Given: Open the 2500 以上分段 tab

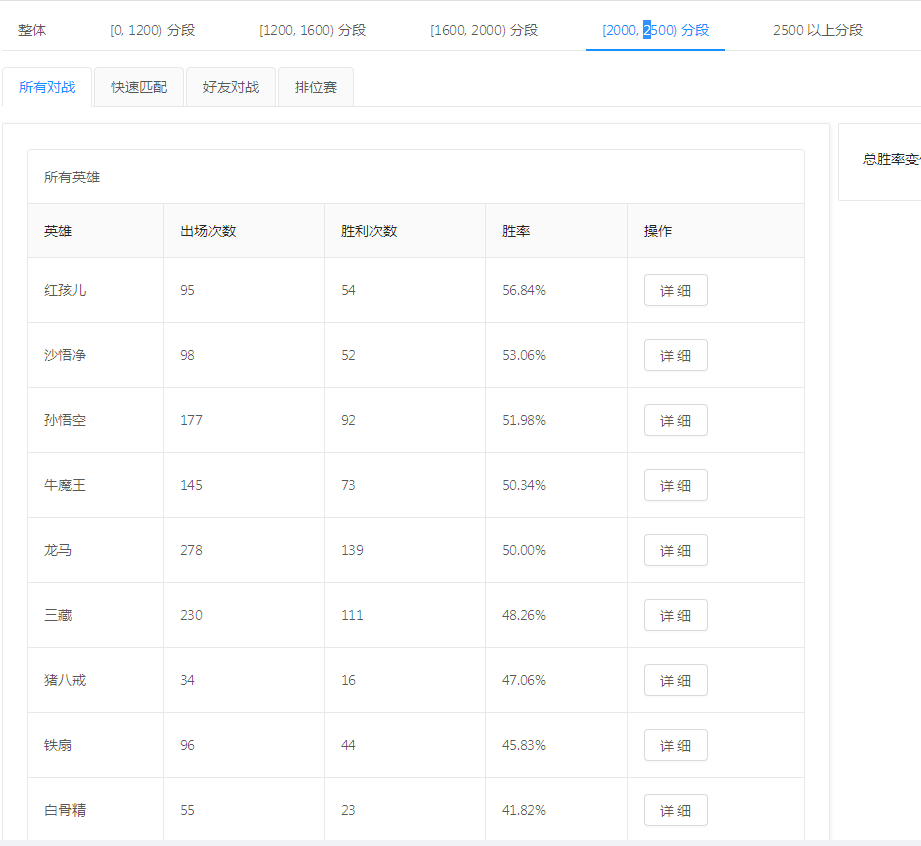Looking at the screenshot, I should click(x=817, y=30).
